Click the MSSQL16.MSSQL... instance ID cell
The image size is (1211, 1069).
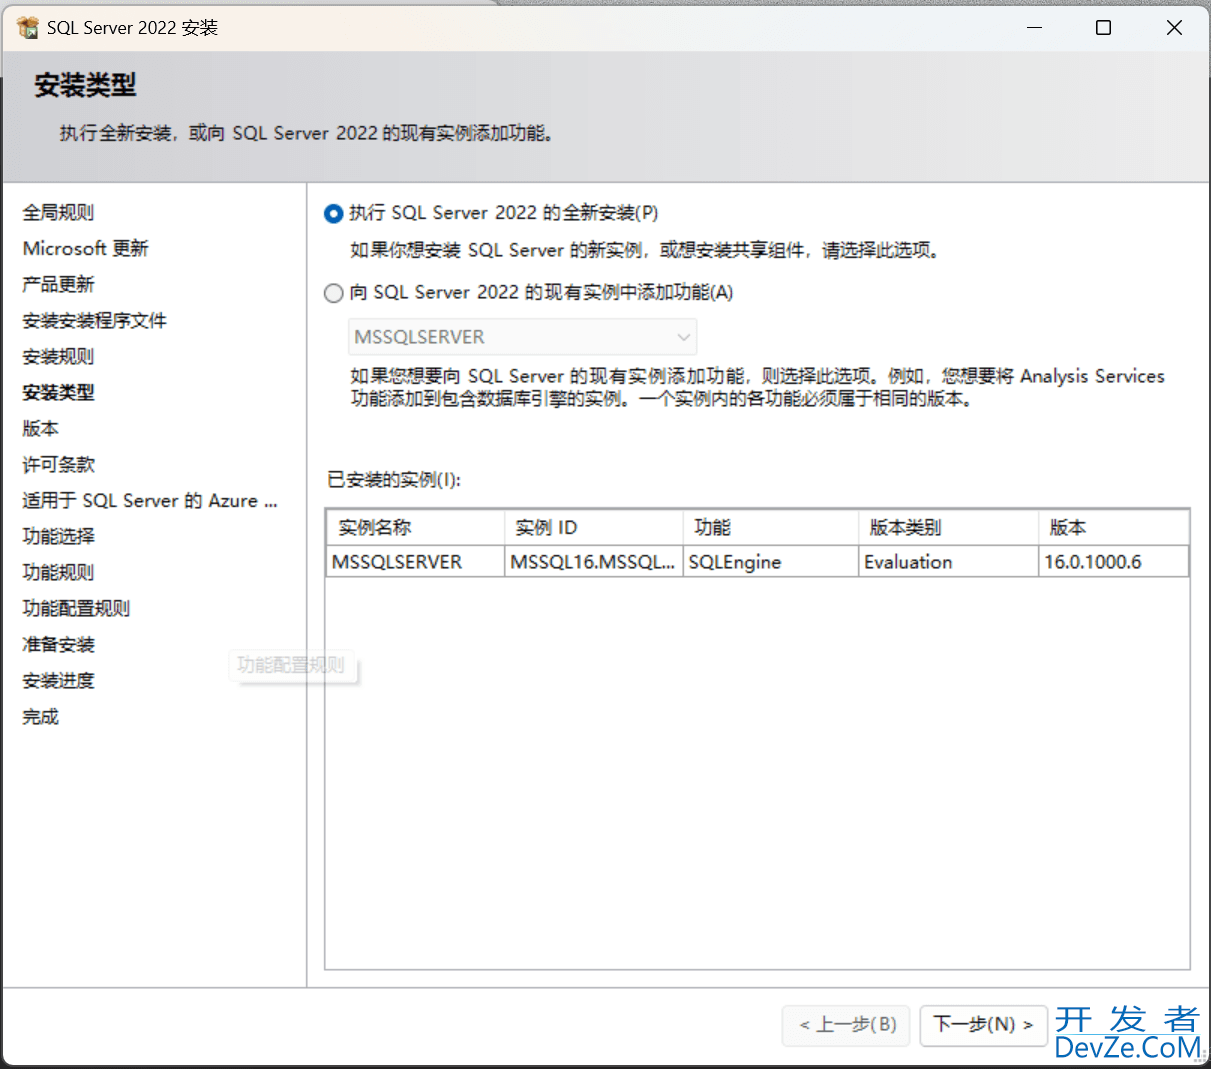pos(593,562)
